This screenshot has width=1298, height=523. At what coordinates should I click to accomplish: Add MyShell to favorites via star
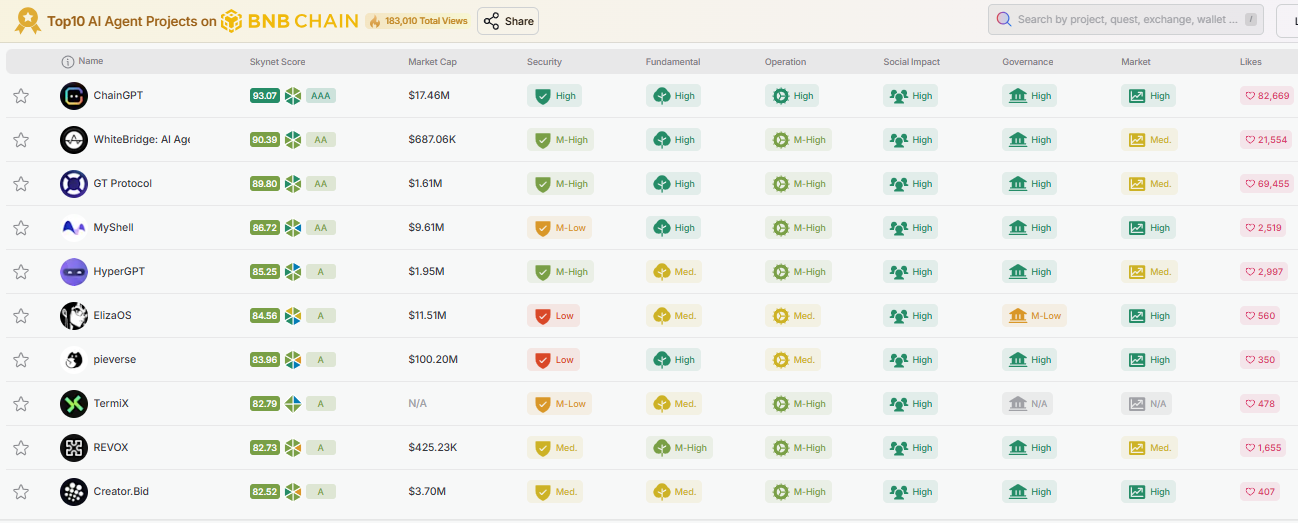[x=20, y=228]
